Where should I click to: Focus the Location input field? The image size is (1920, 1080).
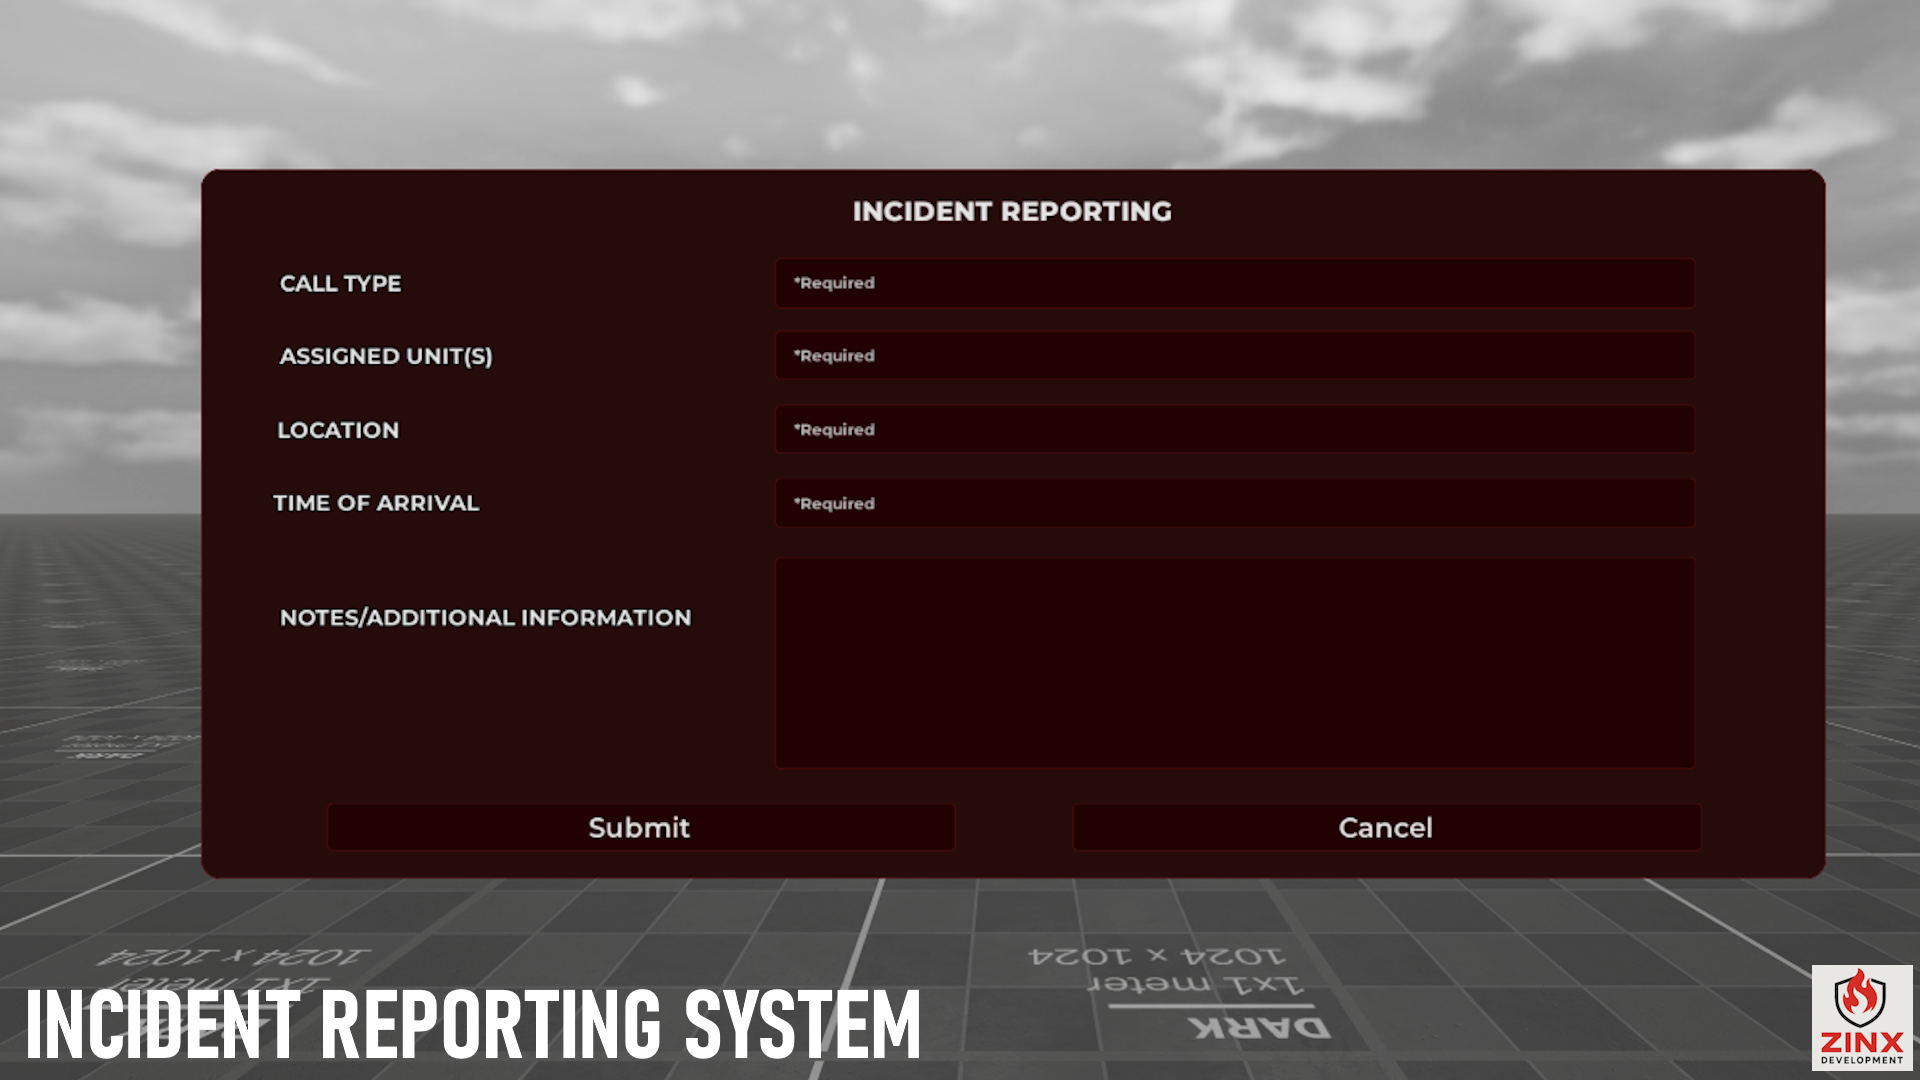coord(1234,429)
